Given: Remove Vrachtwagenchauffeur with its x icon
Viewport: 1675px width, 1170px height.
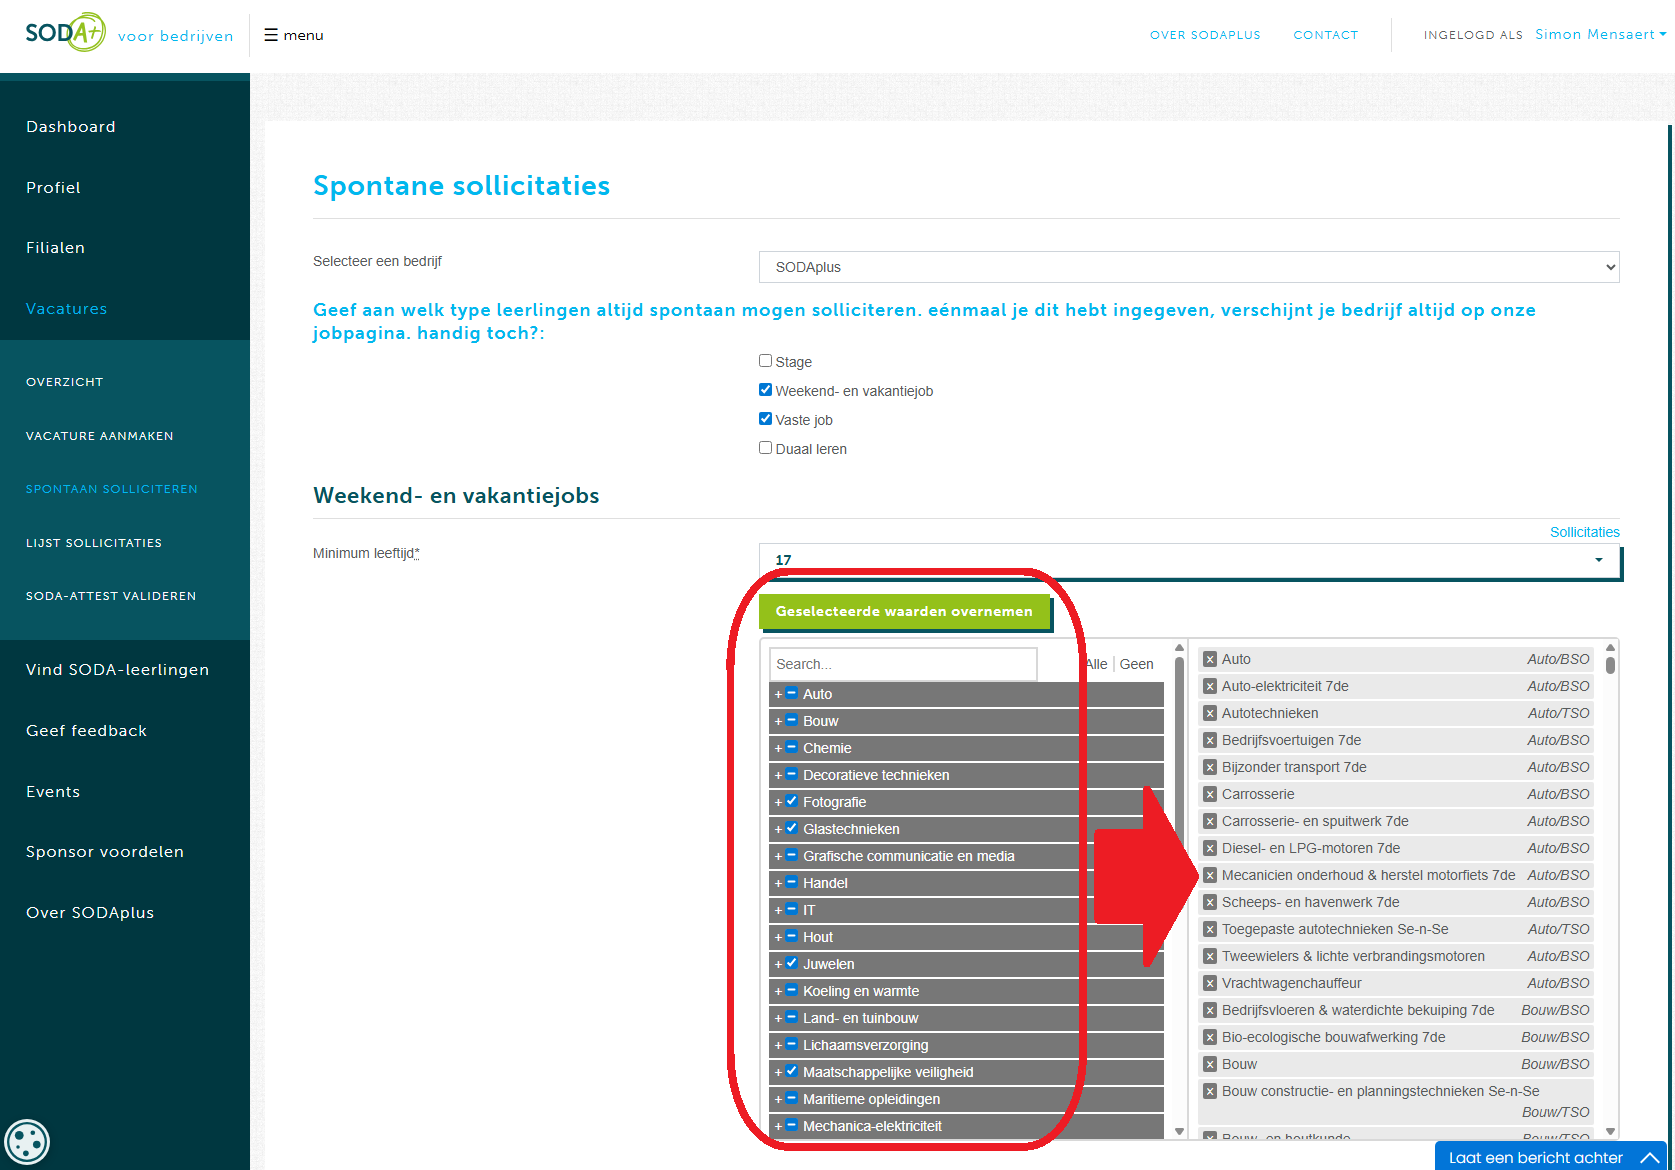Looking at the screenshot, I should point(1210,983).
